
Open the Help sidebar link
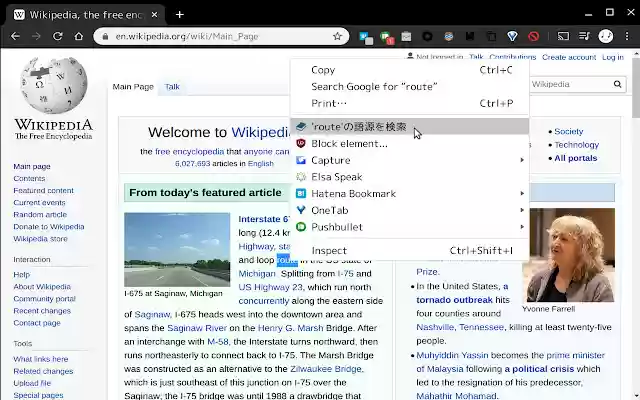pyautogui.click(x=21, y=275)
